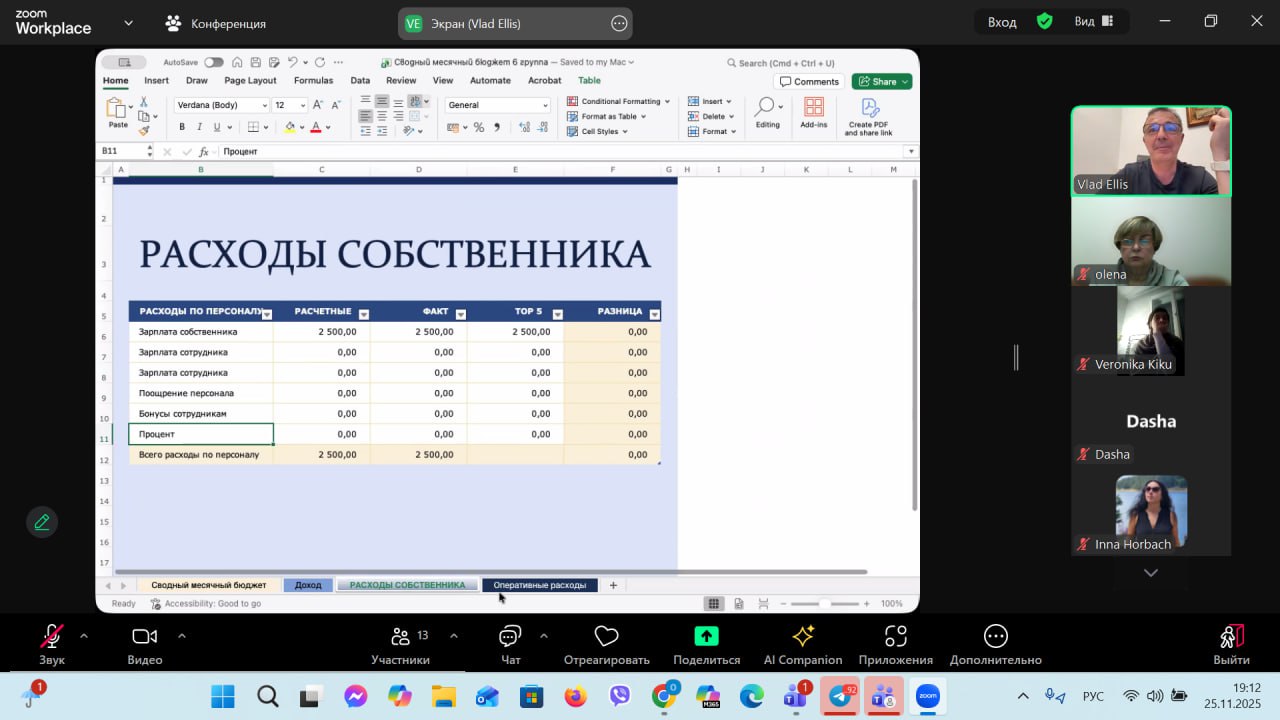Expand the audio settings chevron
This screenshot has height=720, width=1280.
83,635
